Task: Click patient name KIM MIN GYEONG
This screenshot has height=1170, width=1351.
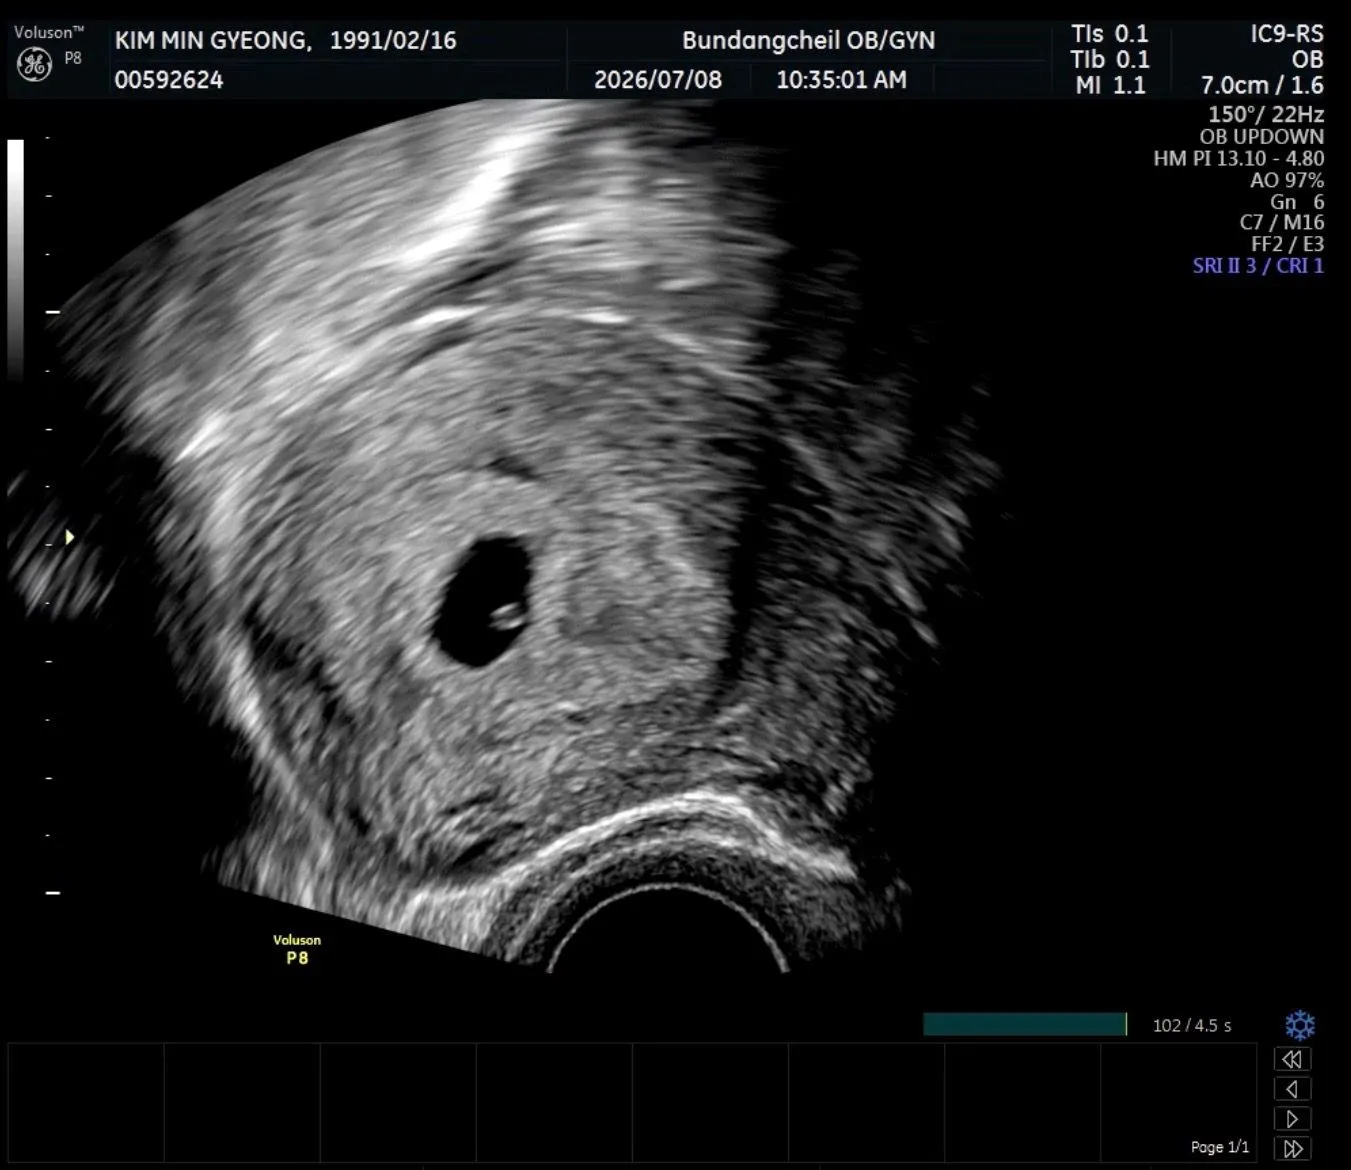Action: (x=211, y=41)
